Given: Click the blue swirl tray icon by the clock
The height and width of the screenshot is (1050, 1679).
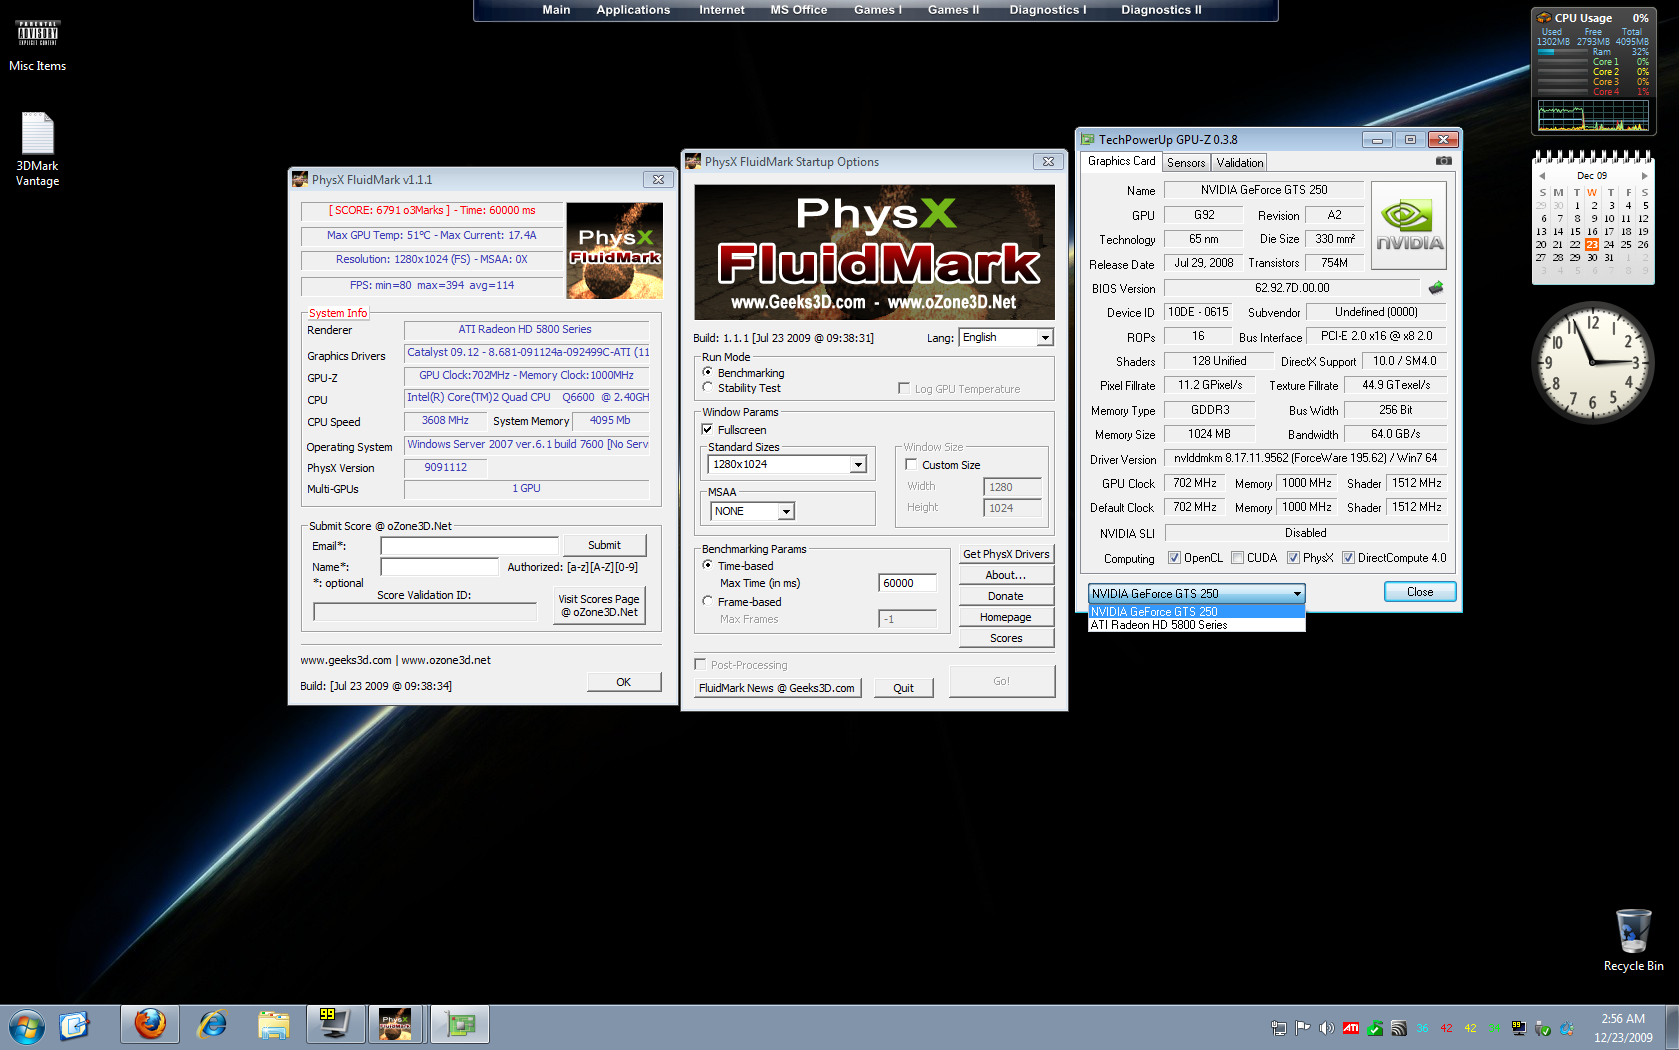Looking at the screenshot, I should pos(1567,1027).
